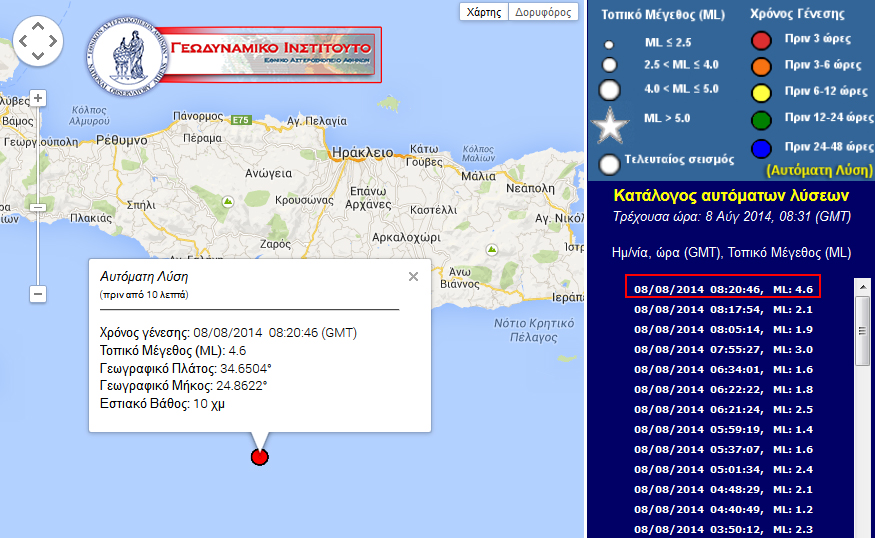Click the blue 'Πριν 24-48 ώρες' legend circle
This screenshot has width=875, height=538.
tap(761, 148)
